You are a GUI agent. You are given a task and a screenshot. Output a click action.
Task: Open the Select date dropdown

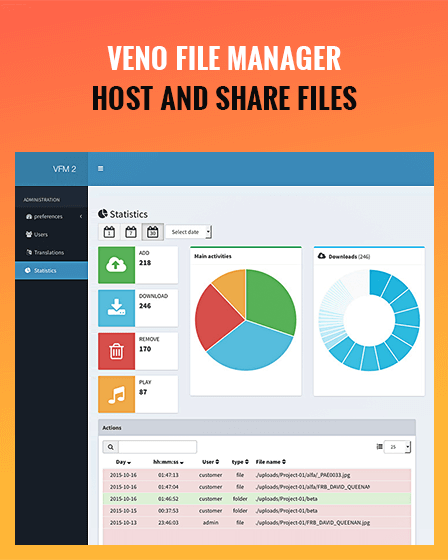click(x=189, y=232)
